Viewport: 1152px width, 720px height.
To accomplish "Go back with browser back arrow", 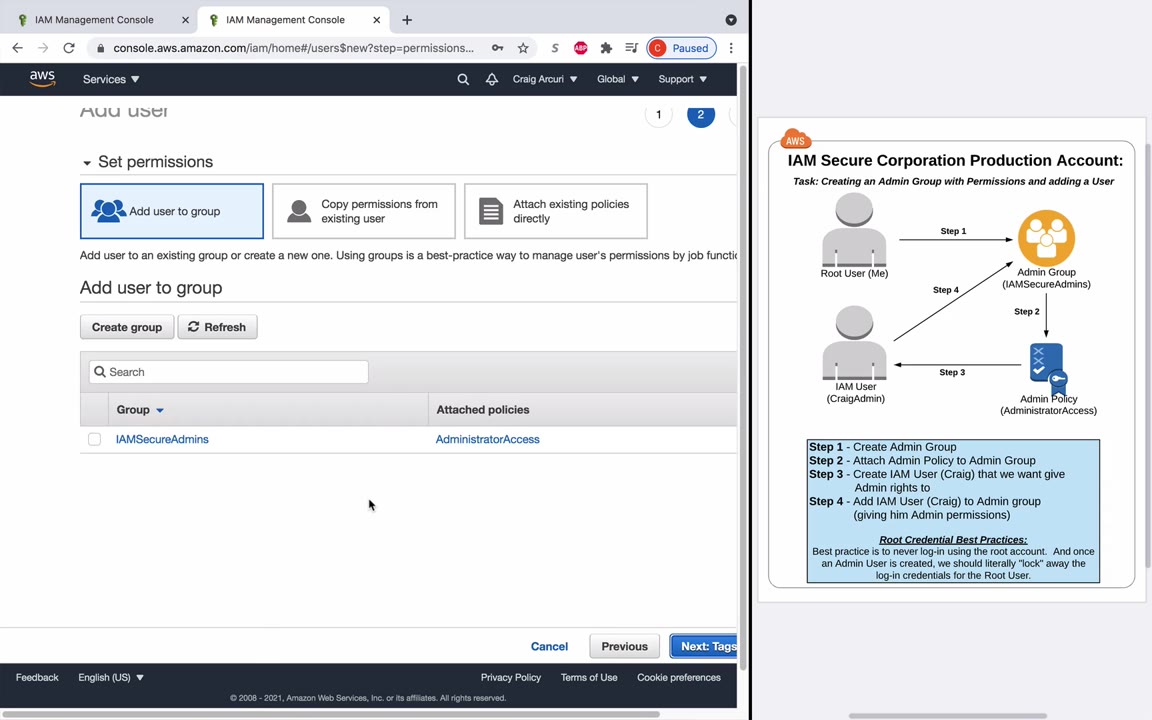I will point(18,48).
